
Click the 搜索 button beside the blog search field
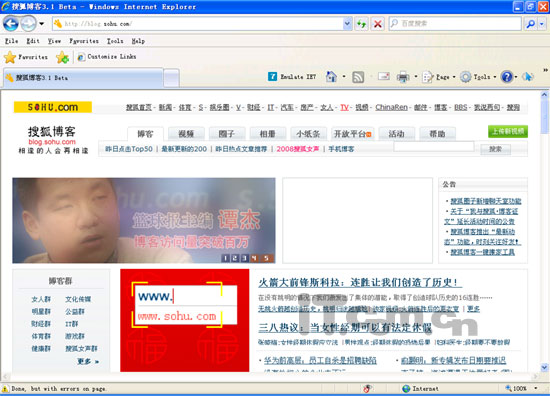(x=495, y=149)
